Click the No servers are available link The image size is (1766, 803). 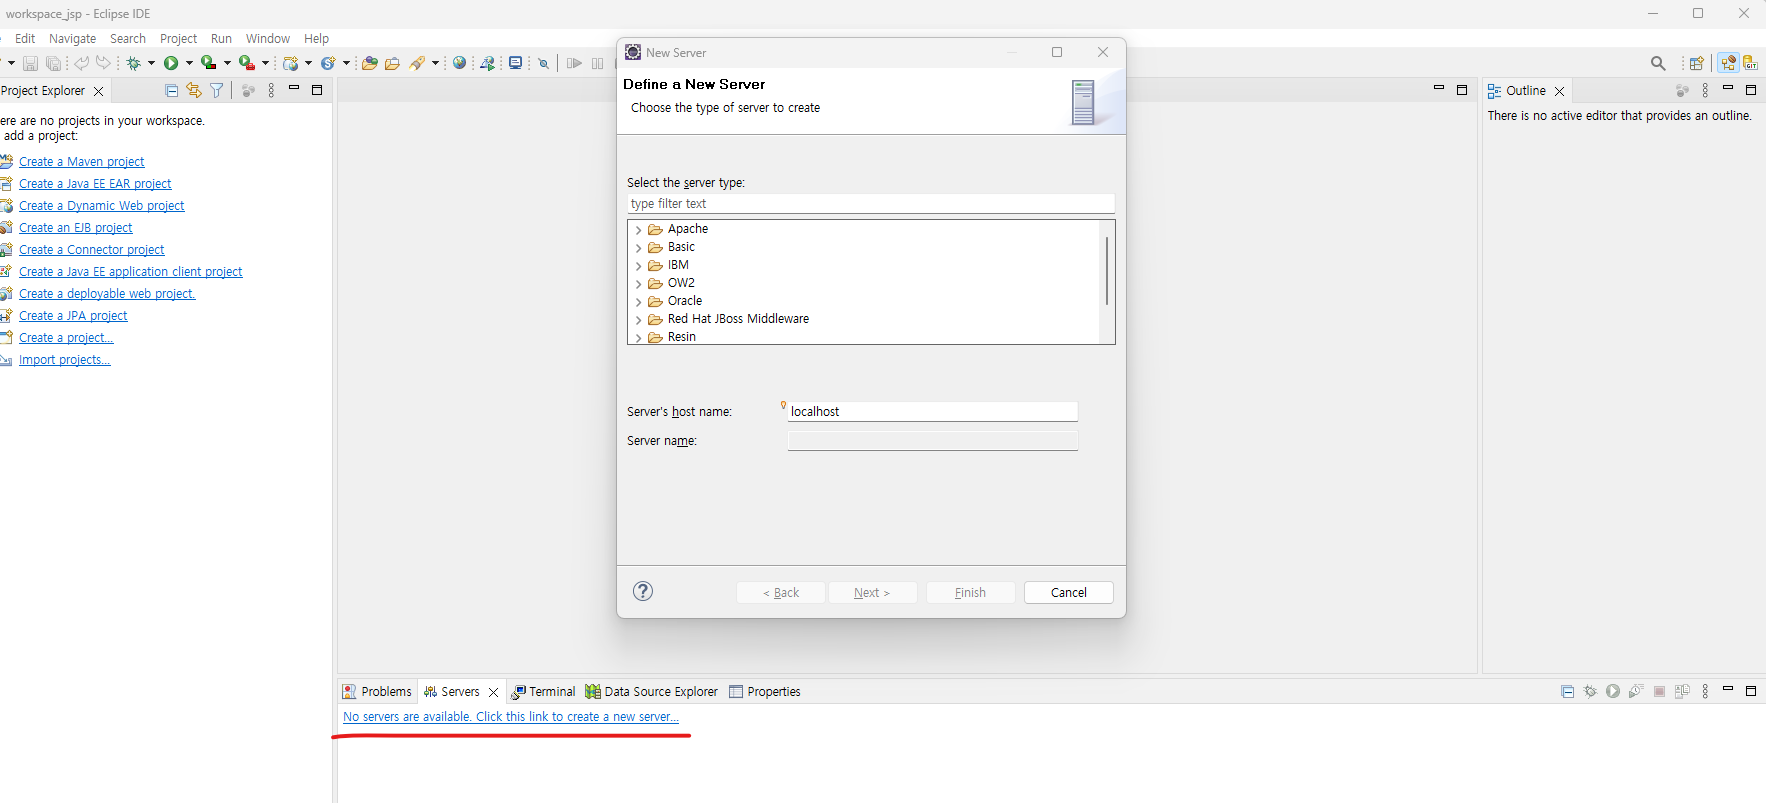(x=511, y=717)
